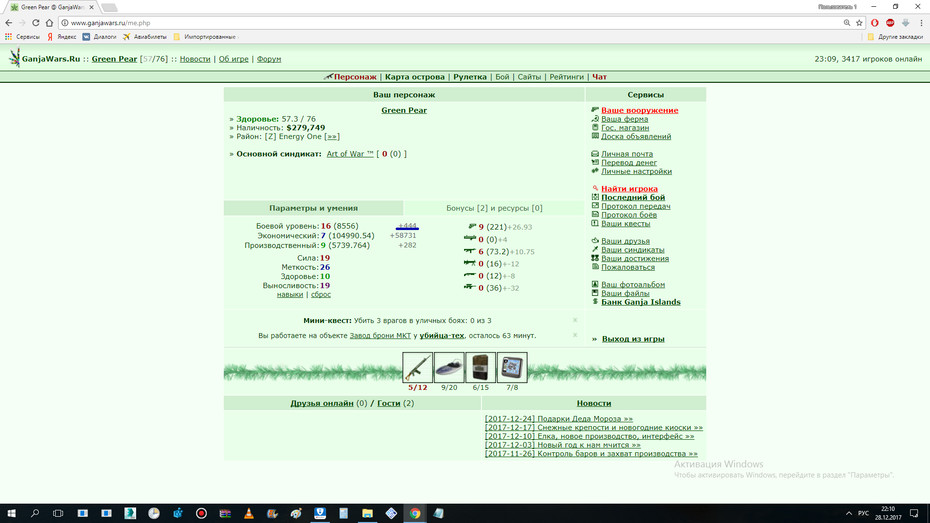Image resolution: width=930 pixels, height=523 pixels.
Task: Click the сброс link
Action: pos(321,294)
